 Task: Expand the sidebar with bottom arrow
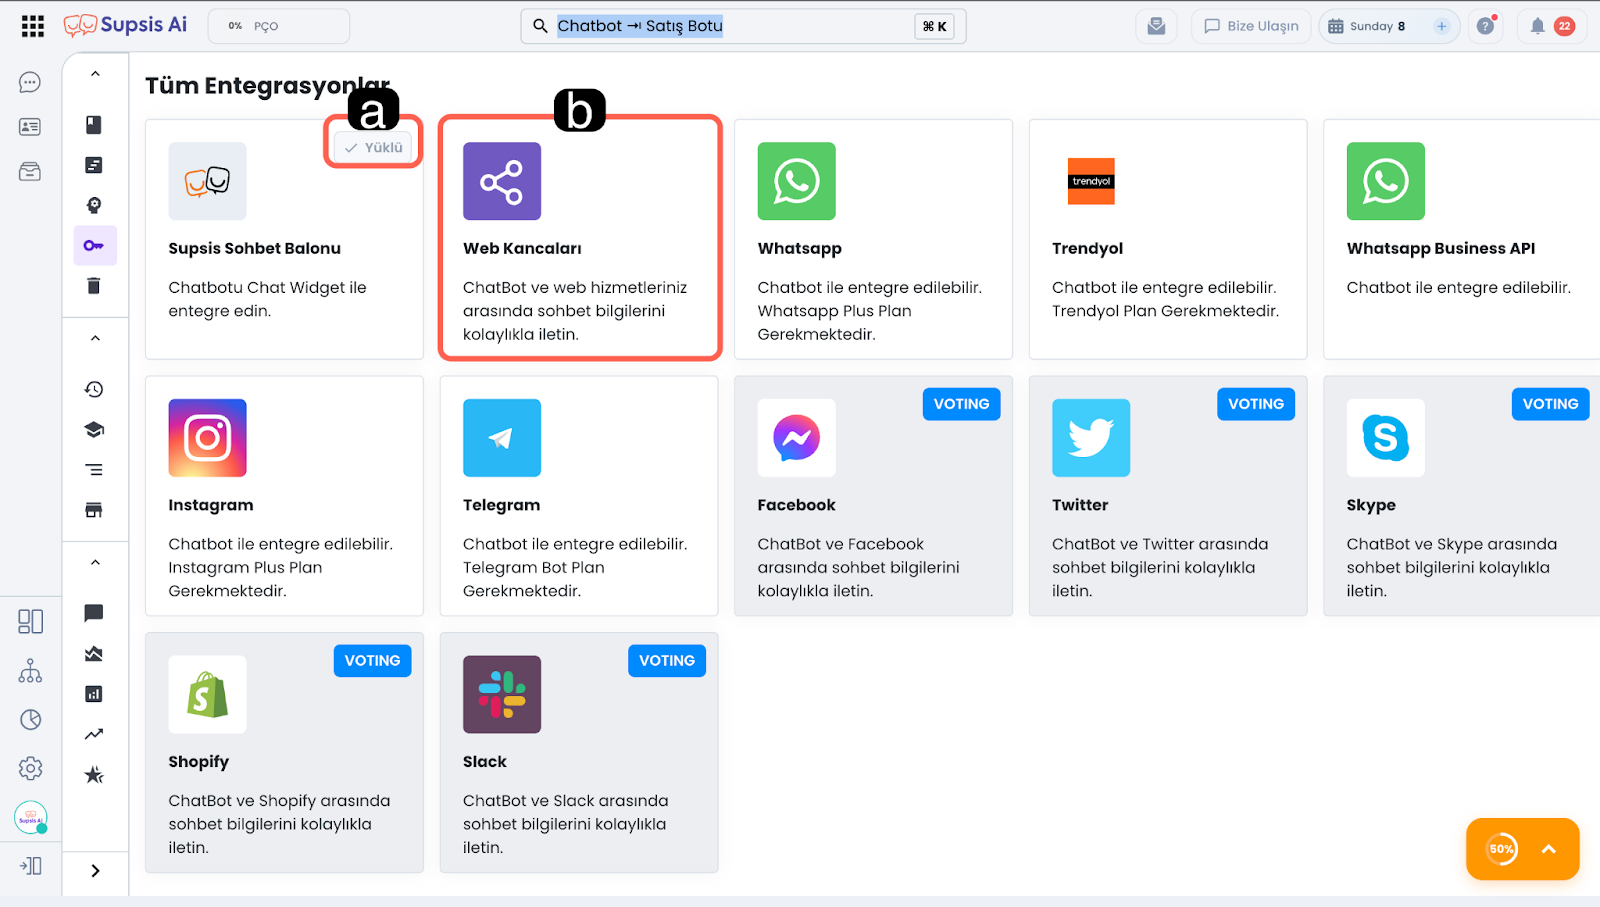point(95,871)
